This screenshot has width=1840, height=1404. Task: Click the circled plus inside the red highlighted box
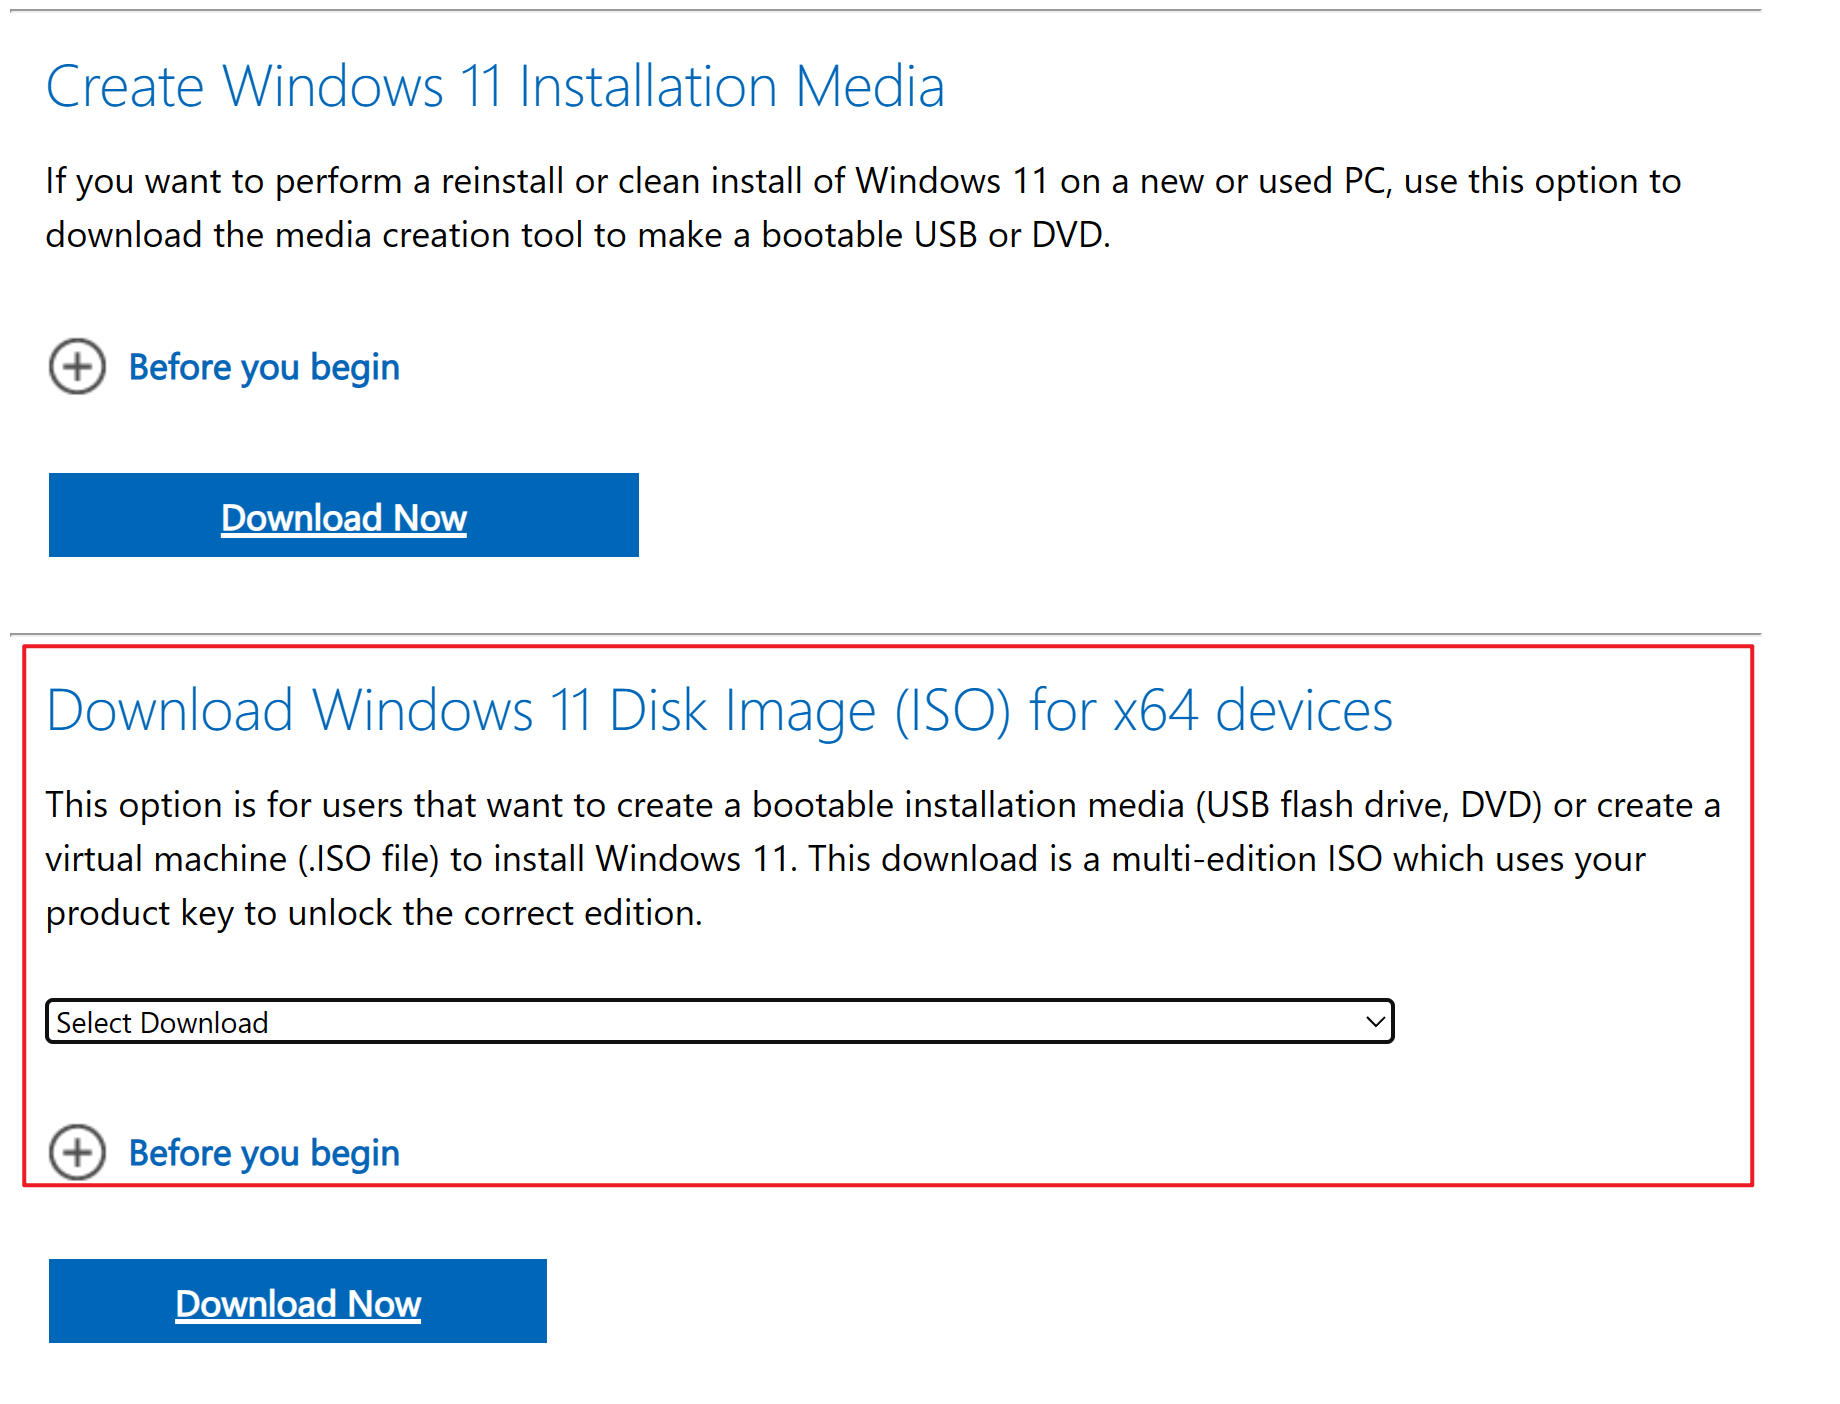[76, 1153]
